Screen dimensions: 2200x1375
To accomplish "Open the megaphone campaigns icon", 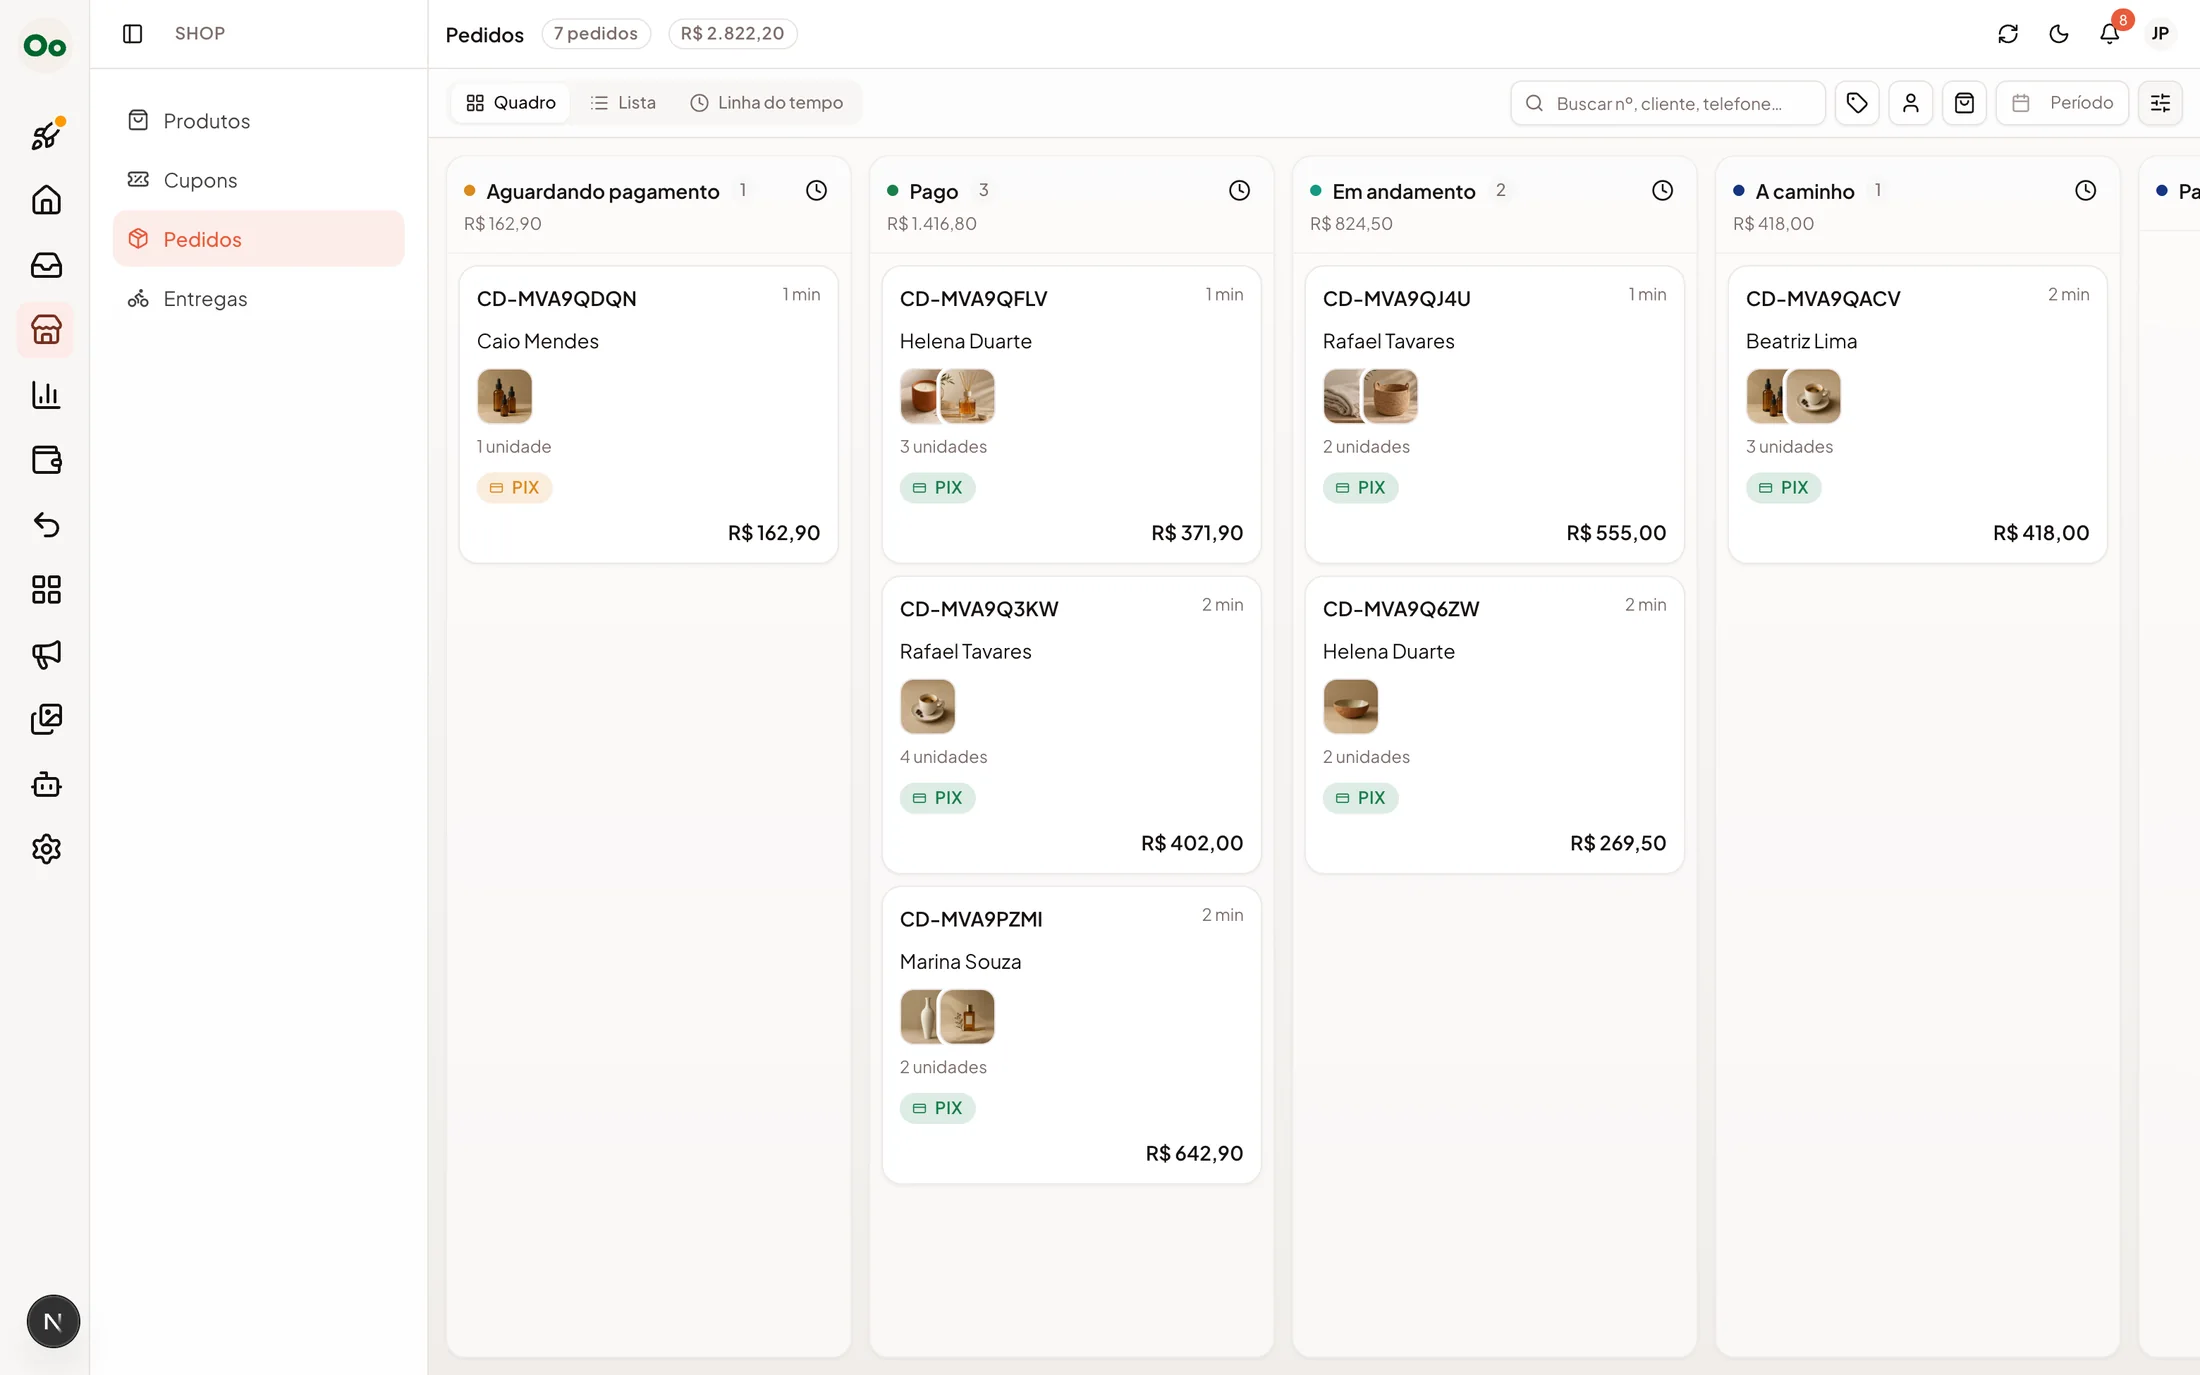I will point(46,655).
